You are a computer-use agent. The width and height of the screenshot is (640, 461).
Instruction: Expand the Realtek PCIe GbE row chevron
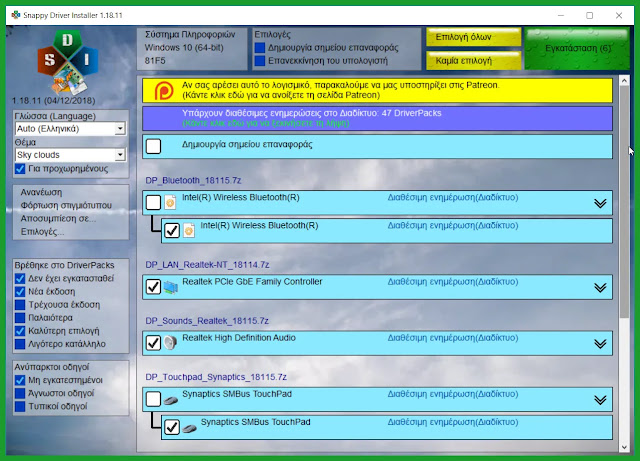coord(600,287)
